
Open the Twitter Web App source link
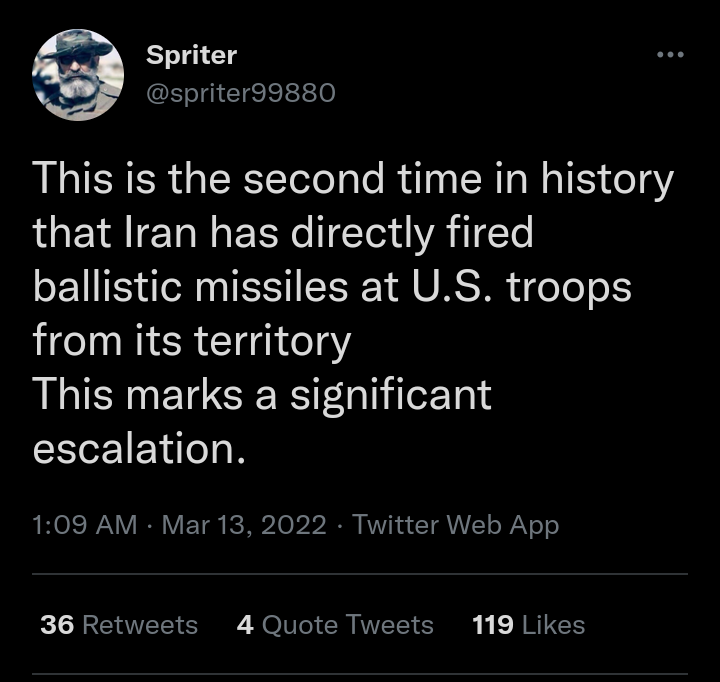coord(455,525)
